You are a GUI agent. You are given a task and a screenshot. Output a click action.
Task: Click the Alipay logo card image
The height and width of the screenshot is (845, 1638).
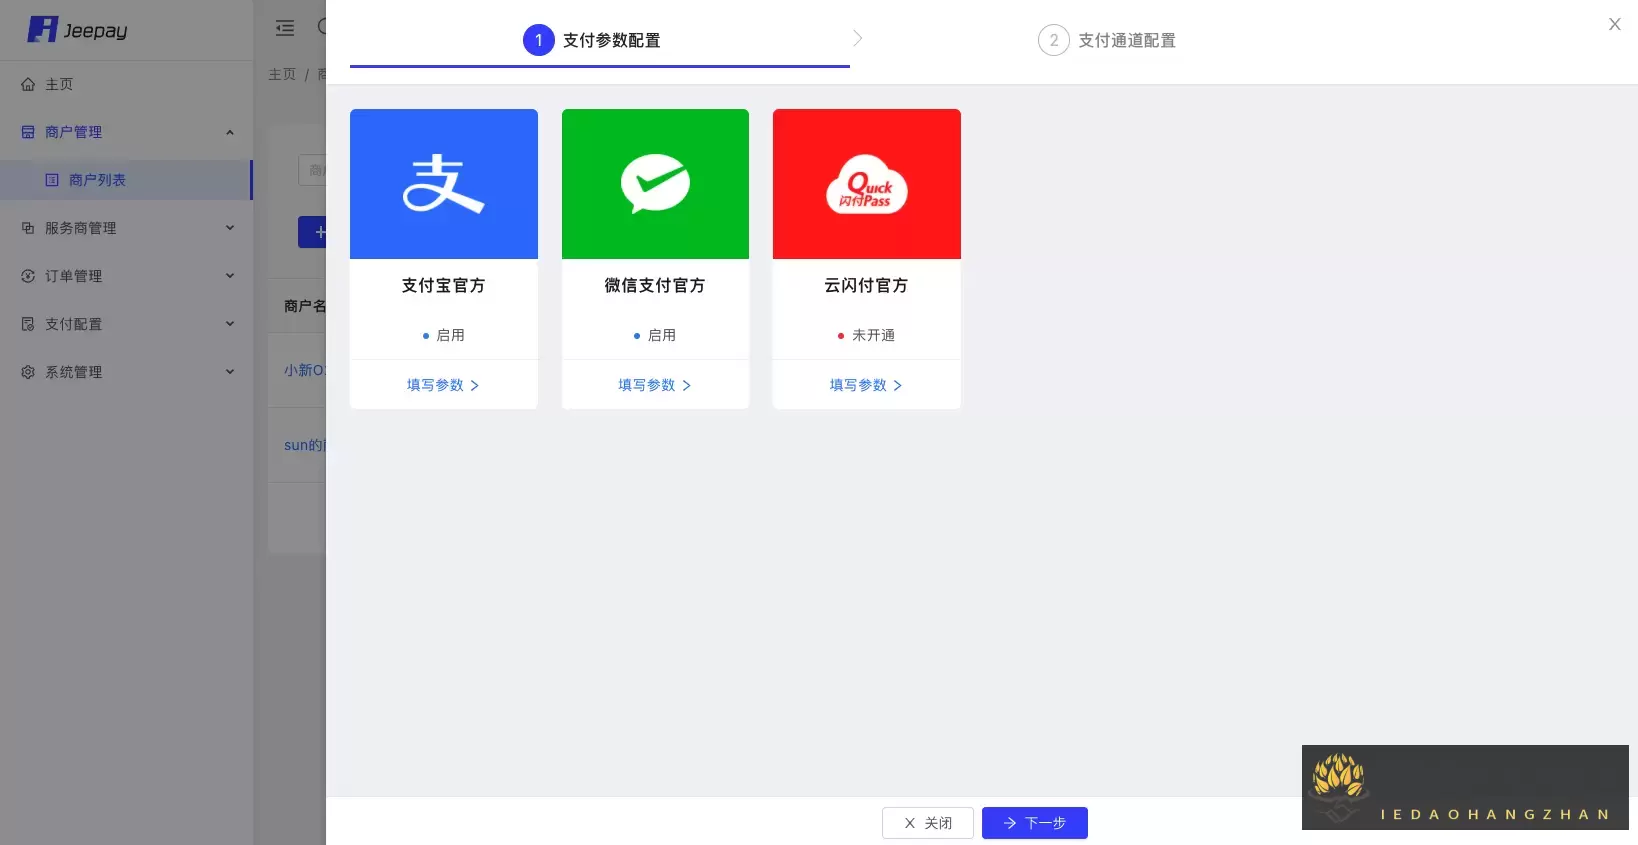[x=444, y=184]
